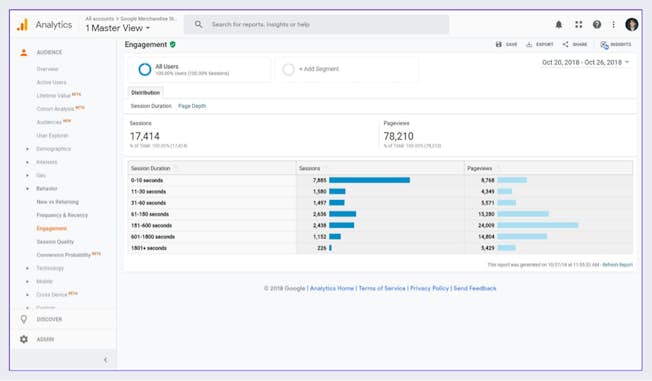Click the Session Duration column header
Screen dimensions: 652x381
tap(212, 168)
